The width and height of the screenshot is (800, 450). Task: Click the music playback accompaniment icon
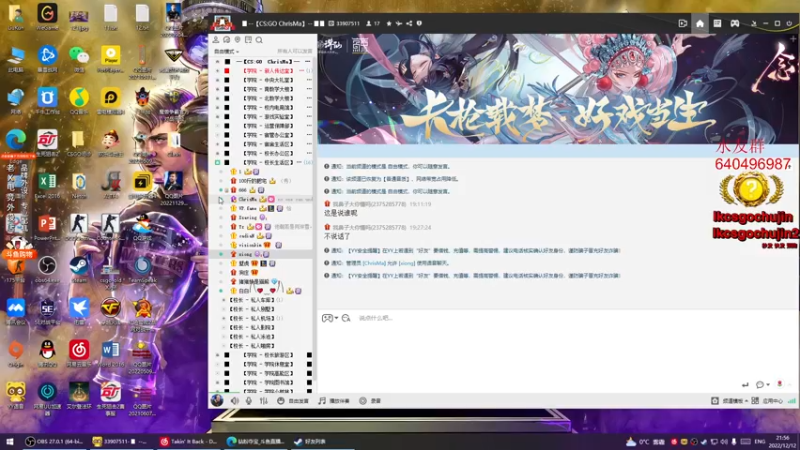[x=322, y=401]
